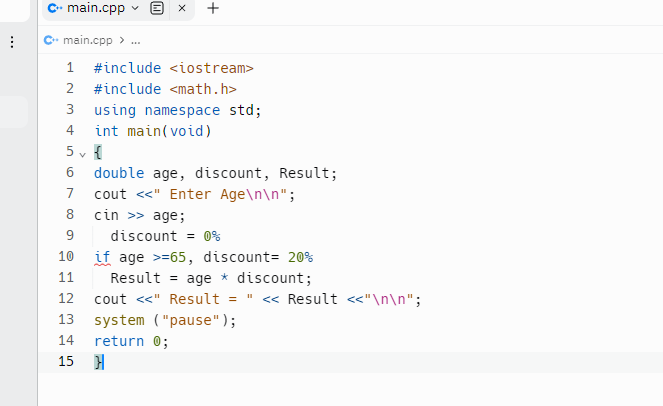Click the C++ icon in main.cpp tab
The width and height of the screenshot is (663, 406).
point(55,8)
